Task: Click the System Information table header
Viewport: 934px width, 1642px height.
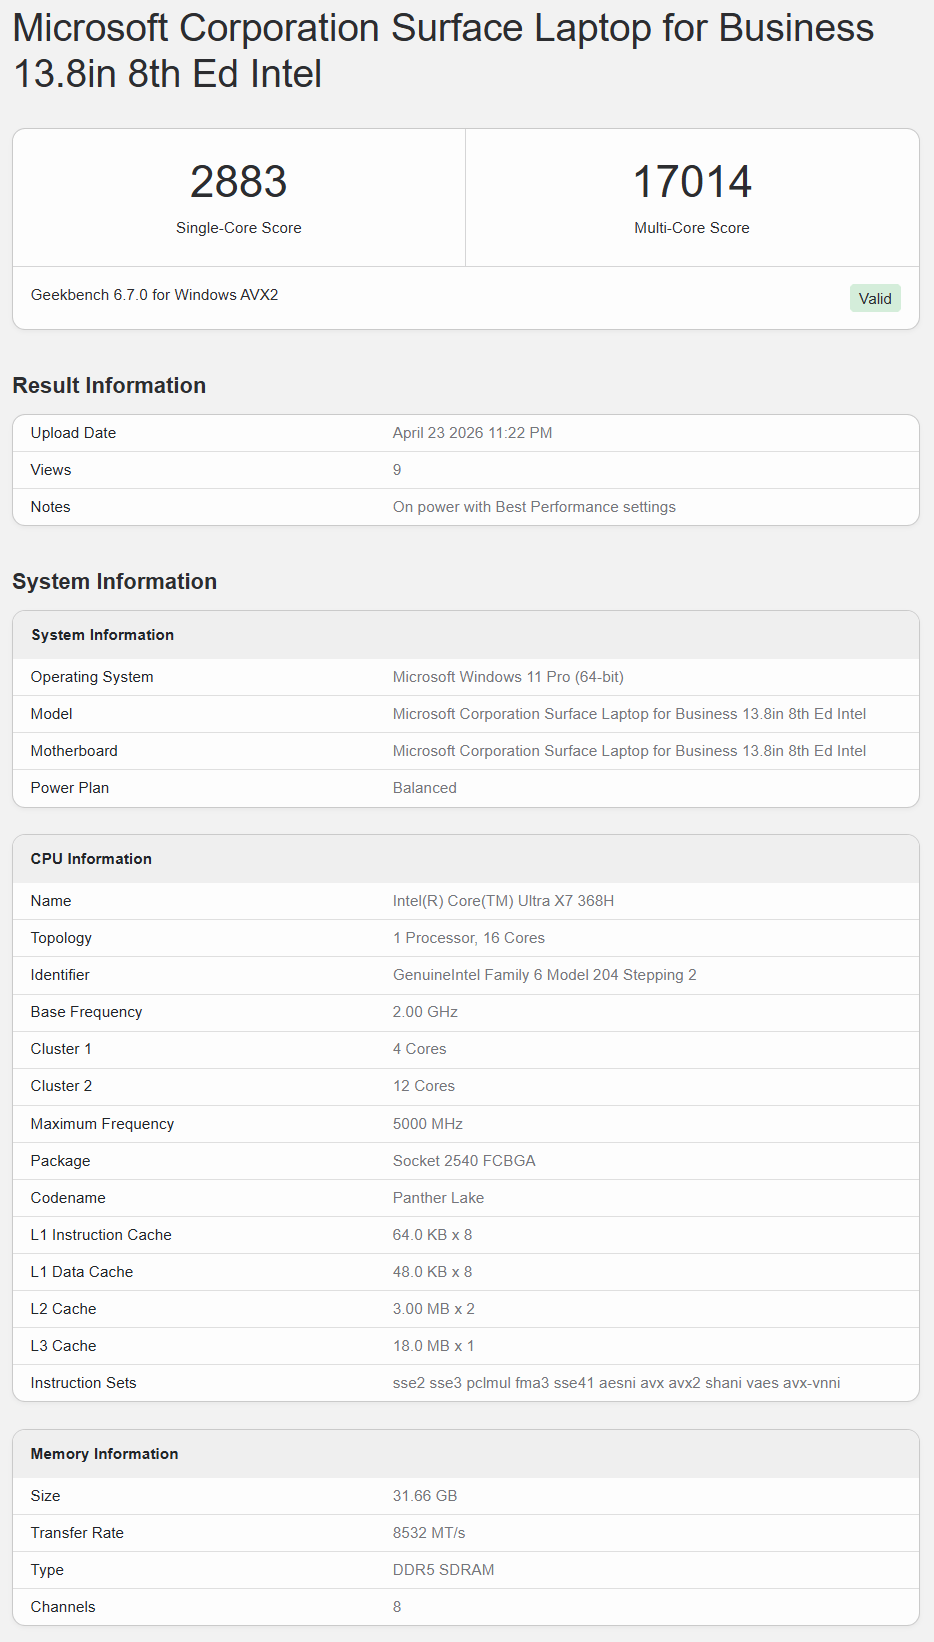Action: pyautogui.click(x=466, y=635)
